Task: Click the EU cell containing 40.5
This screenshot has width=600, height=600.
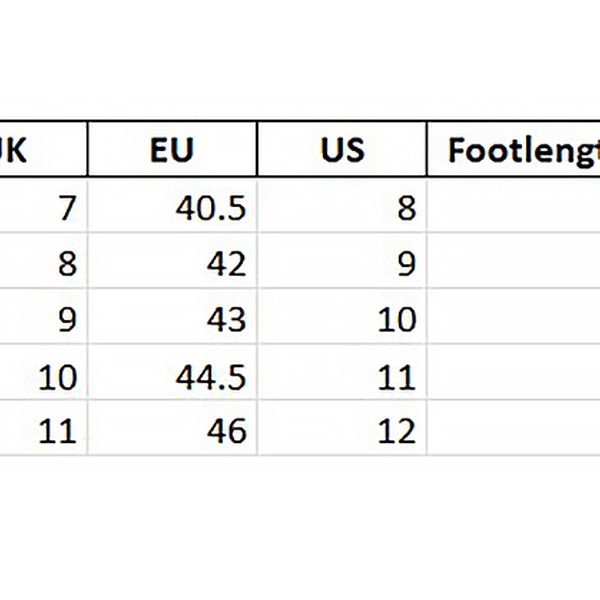Action: [172, 209]
